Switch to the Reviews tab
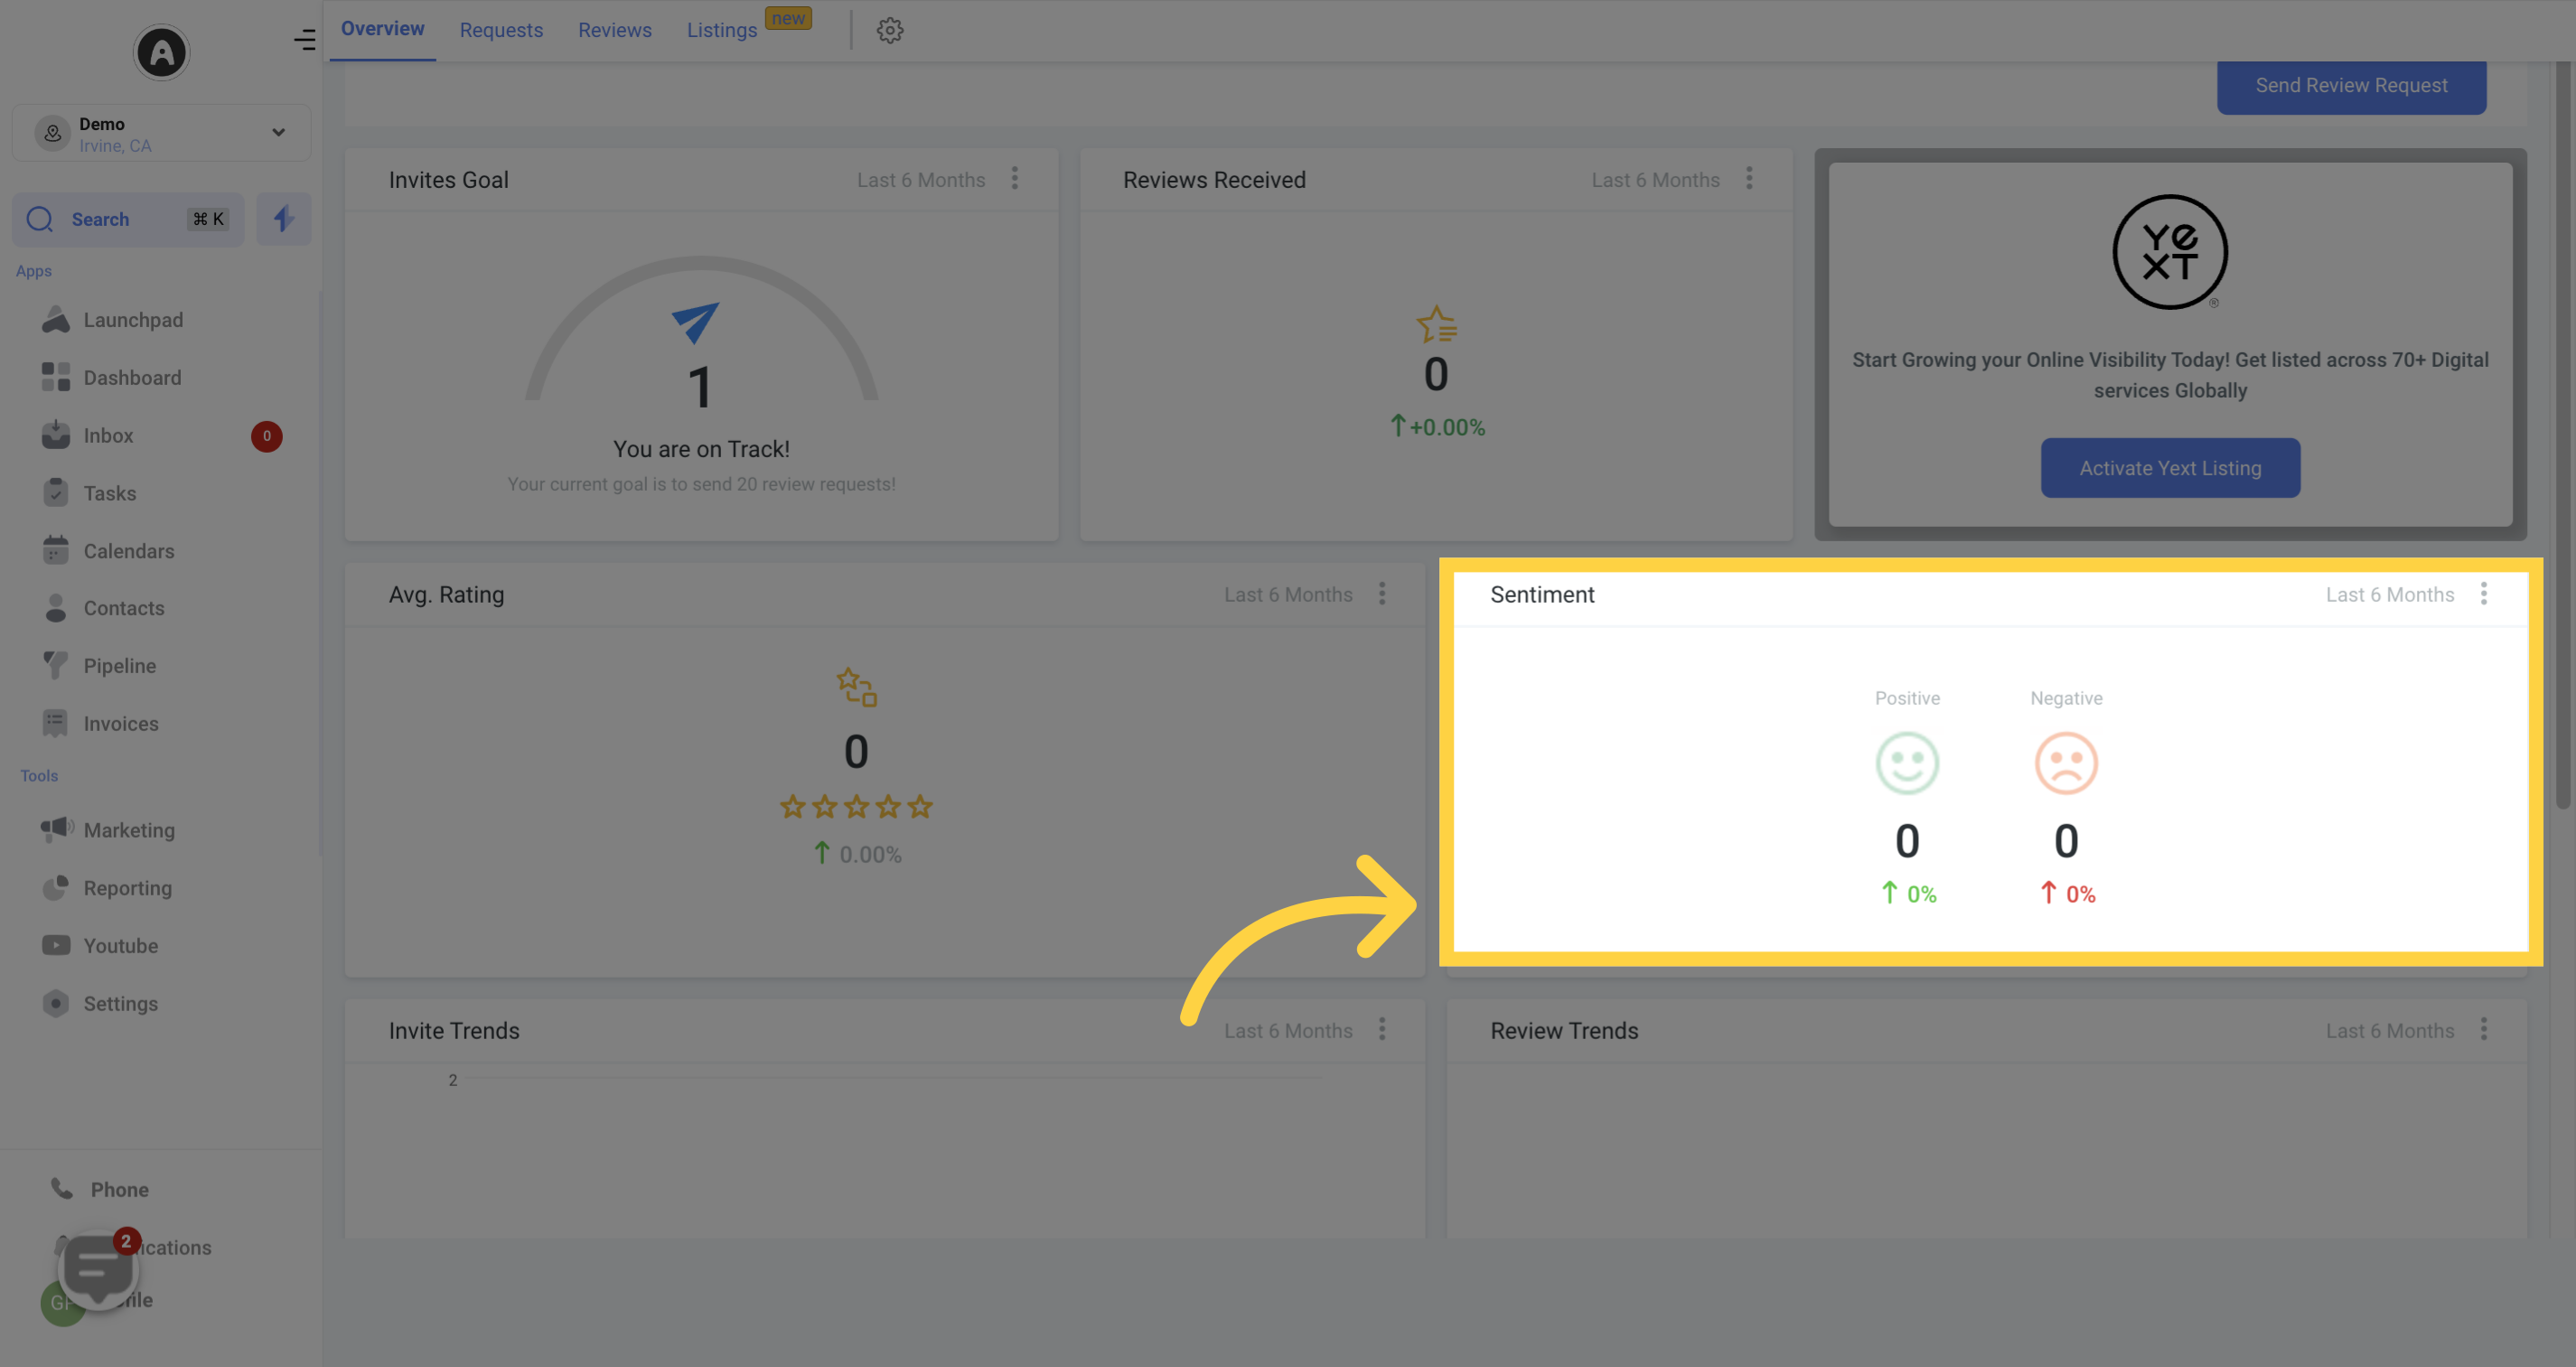The image size is (2576, 1367). pos(614,29)
